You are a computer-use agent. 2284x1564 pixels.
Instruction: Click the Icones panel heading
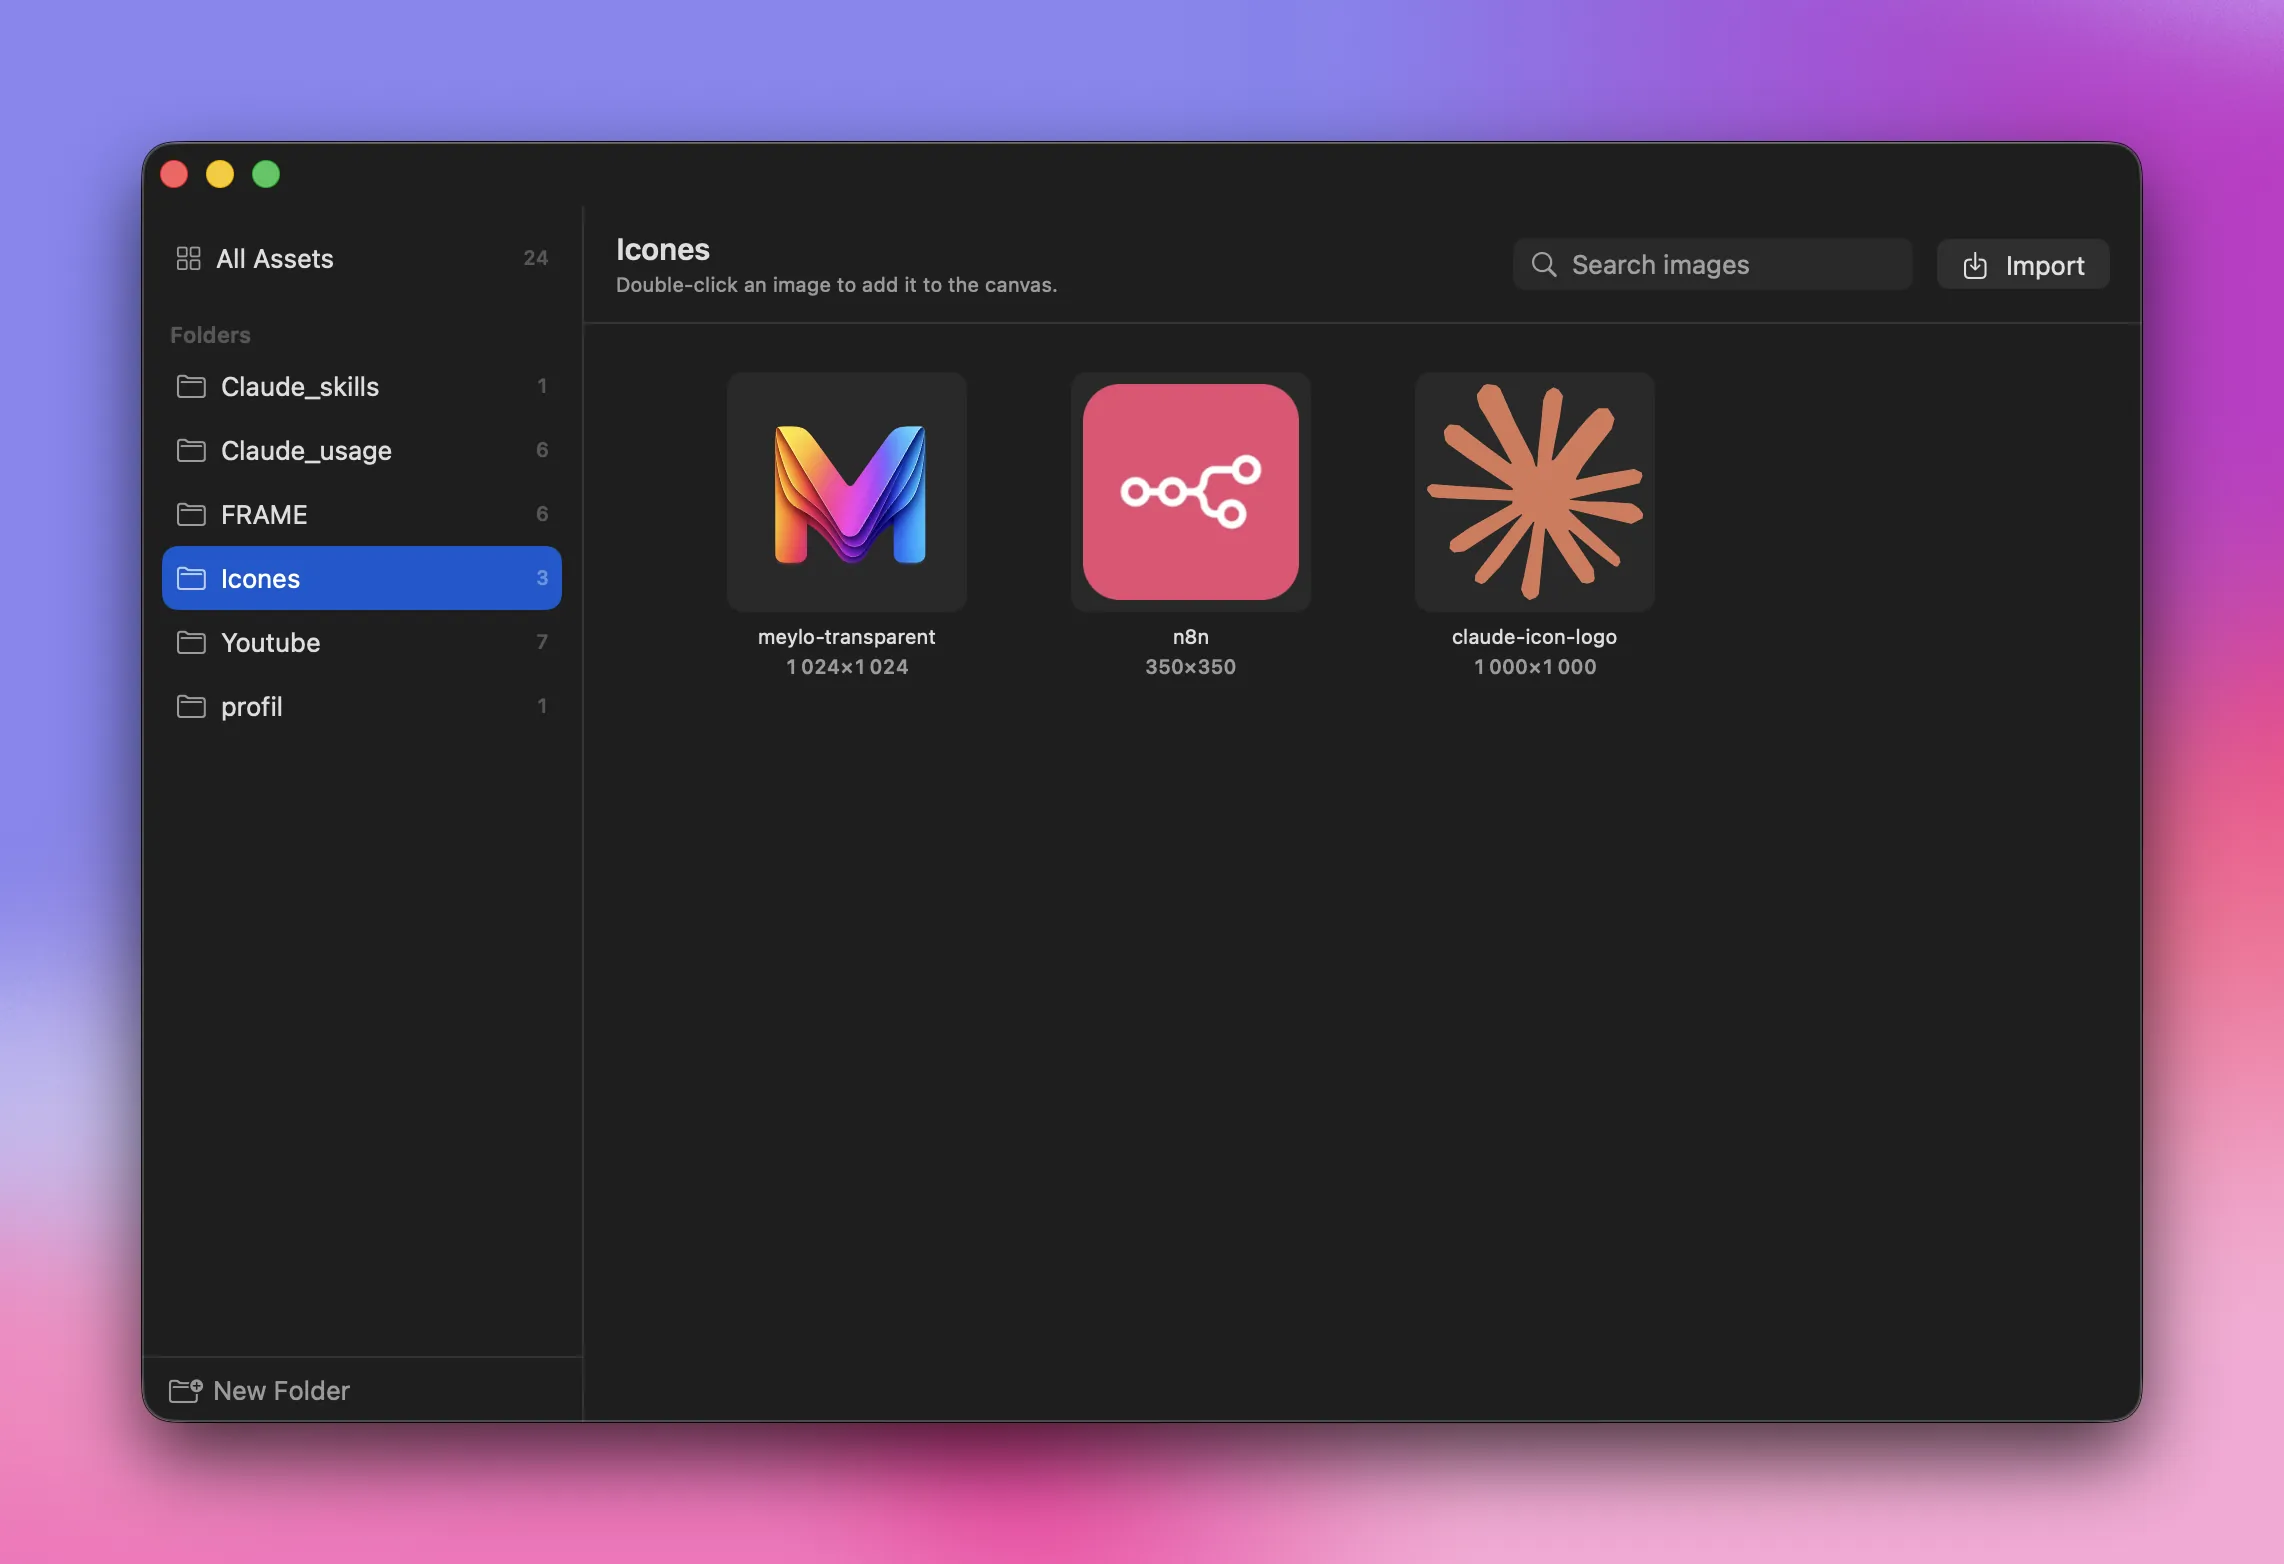pos(663,249)
